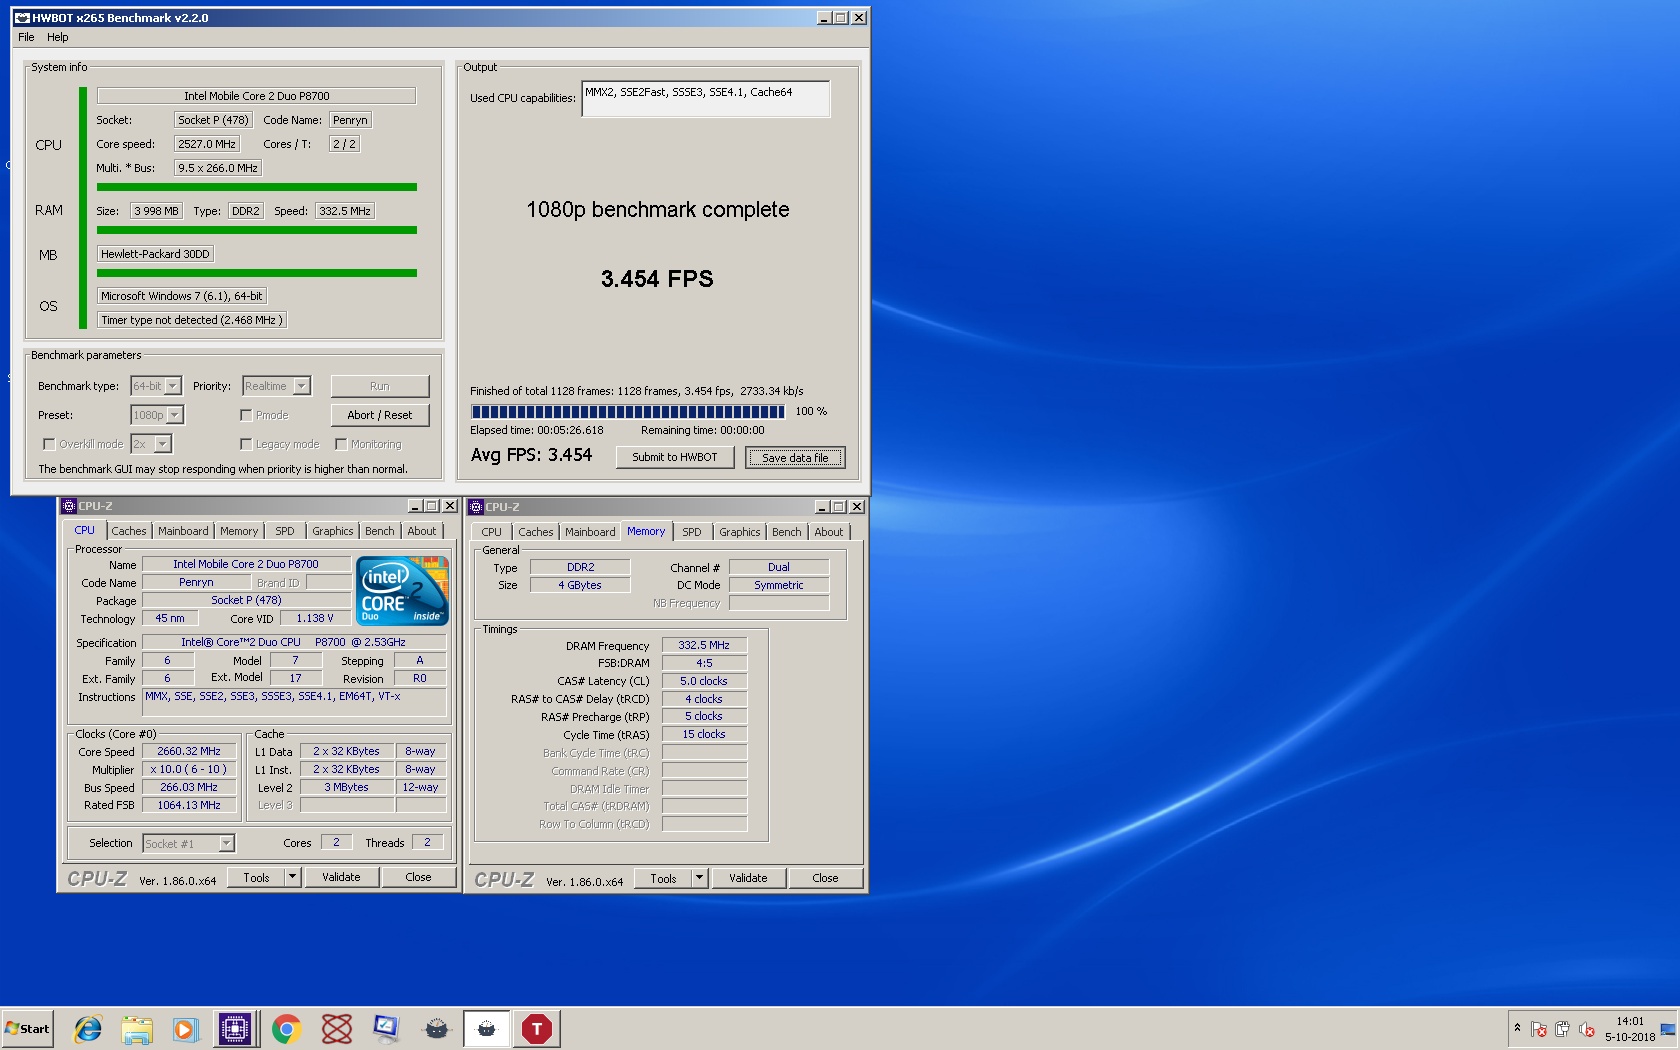This screenshot has height=1050, width=1680.
Task: Open the Benchmark type dropdown
Action: 173,386
